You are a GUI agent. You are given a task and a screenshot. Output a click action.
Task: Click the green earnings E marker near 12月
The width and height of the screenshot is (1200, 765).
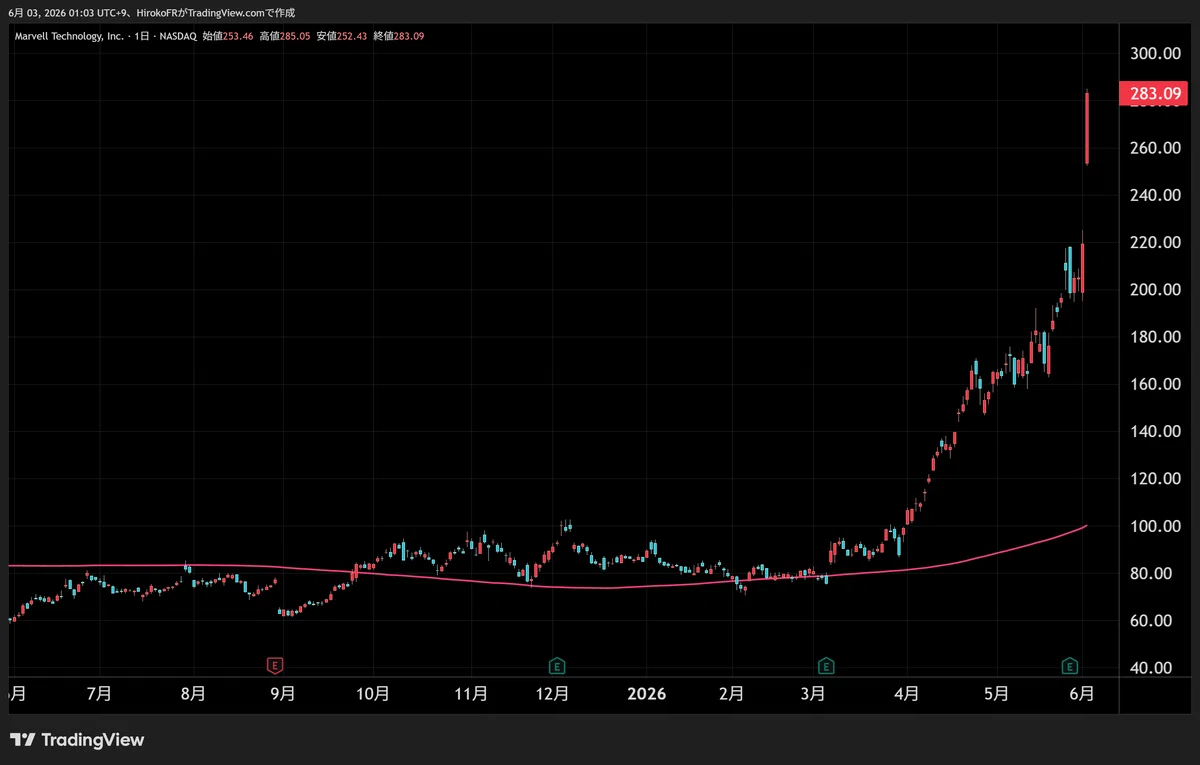557,665
